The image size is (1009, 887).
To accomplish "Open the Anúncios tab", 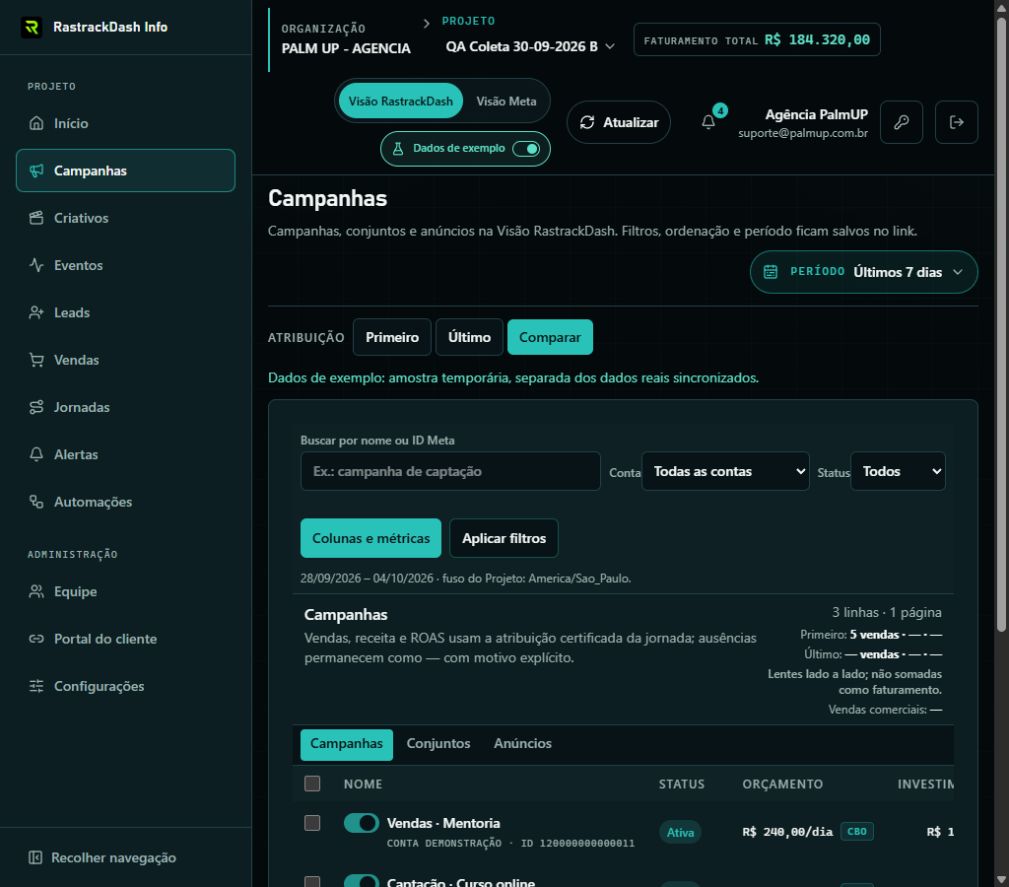I will tap(523, 744).
